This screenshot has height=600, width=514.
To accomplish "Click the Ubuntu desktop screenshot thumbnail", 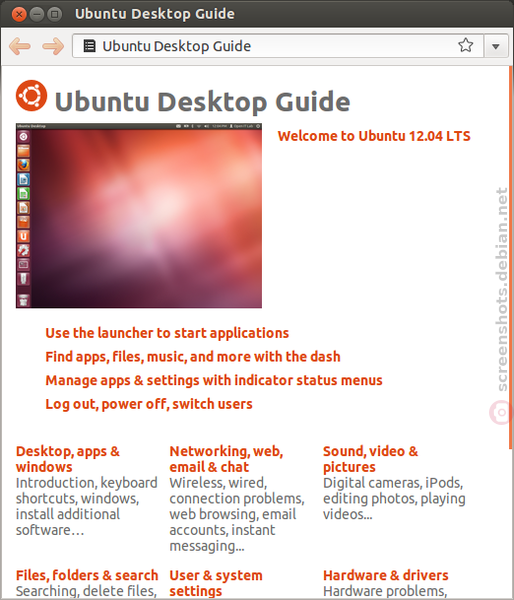I will pyautogui.click(x=139, y=215).
